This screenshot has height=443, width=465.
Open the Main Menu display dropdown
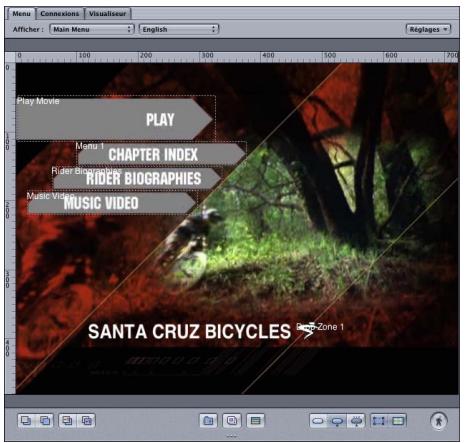(92, 29)
